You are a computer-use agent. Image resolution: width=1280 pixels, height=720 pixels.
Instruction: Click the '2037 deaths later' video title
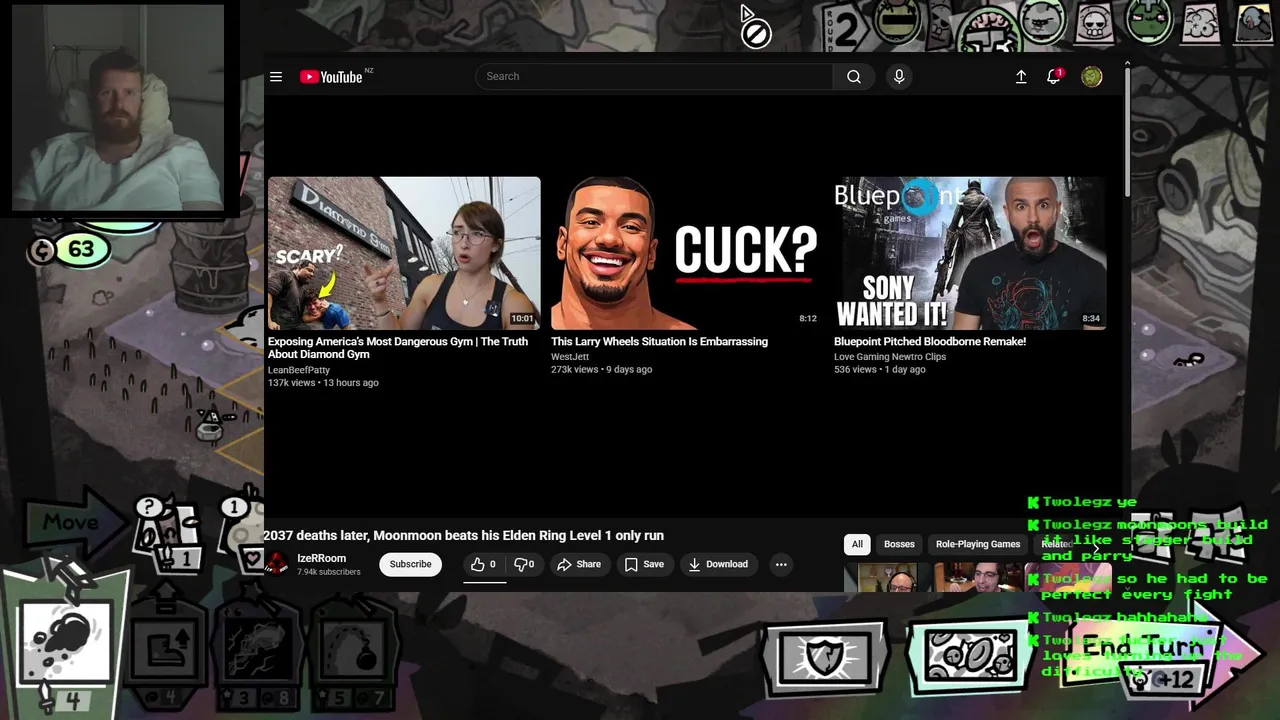point(464,536)
